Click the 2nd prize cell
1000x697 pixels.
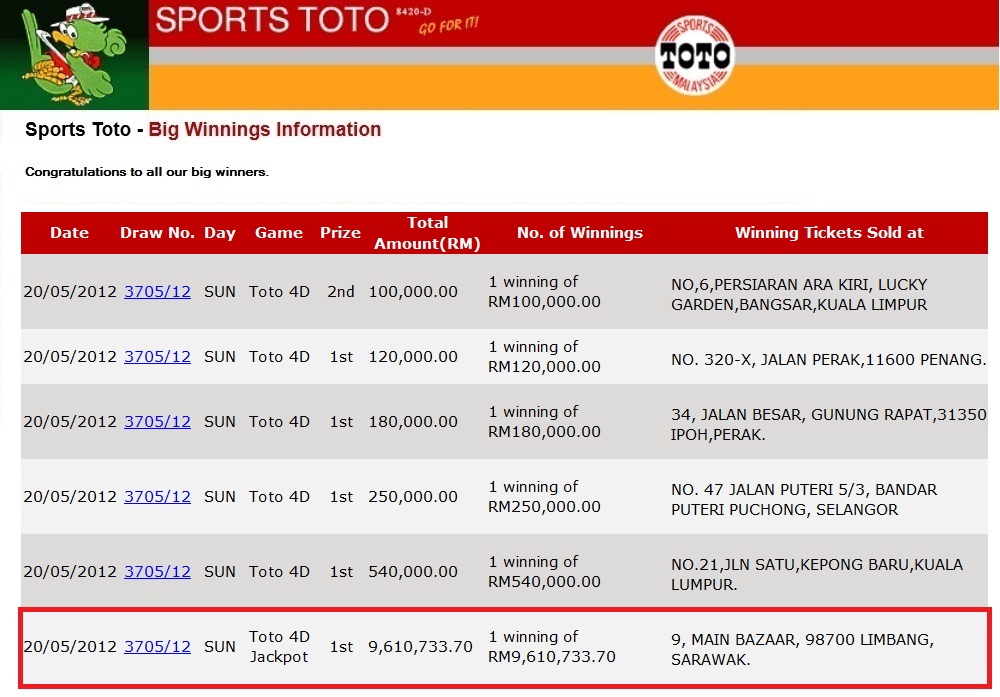(x=341, y=292)
